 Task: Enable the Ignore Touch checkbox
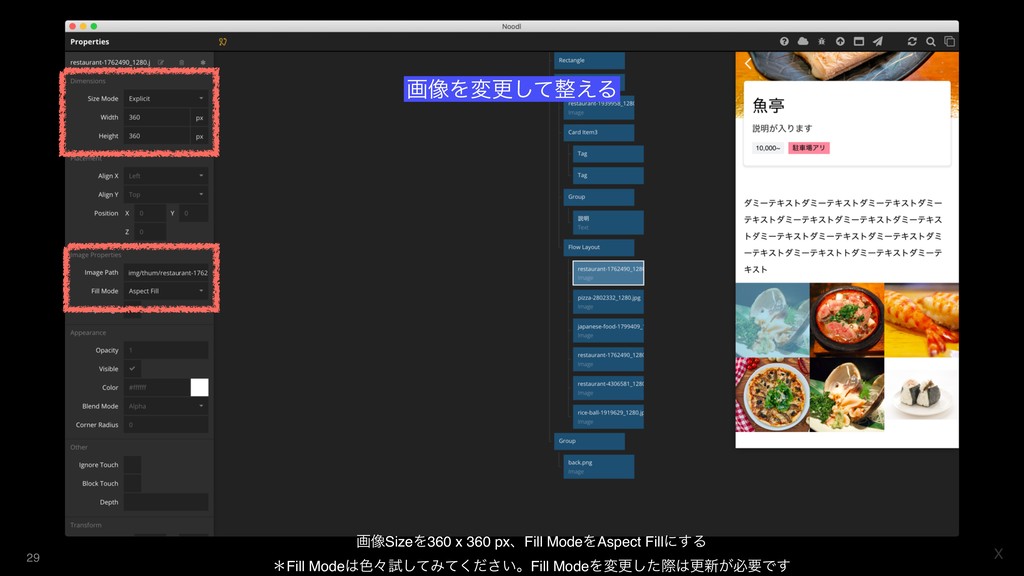pyautogui.click(x=133, y=465)
